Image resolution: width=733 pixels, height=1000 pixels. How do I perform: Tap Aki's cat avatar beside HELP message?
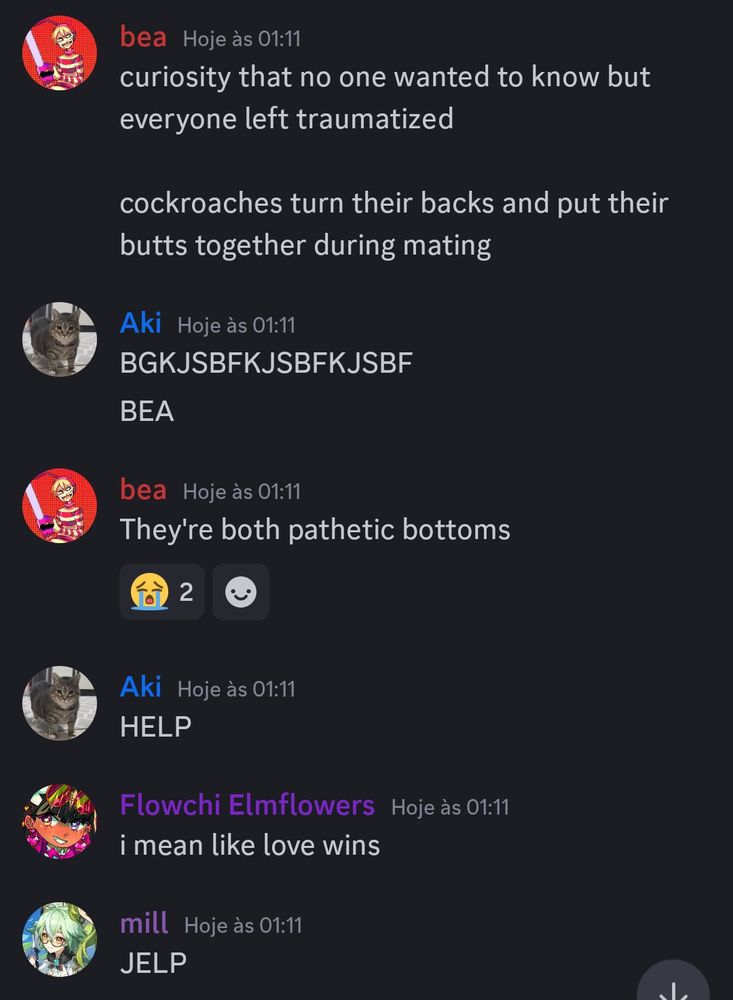[x=59, y=703]
